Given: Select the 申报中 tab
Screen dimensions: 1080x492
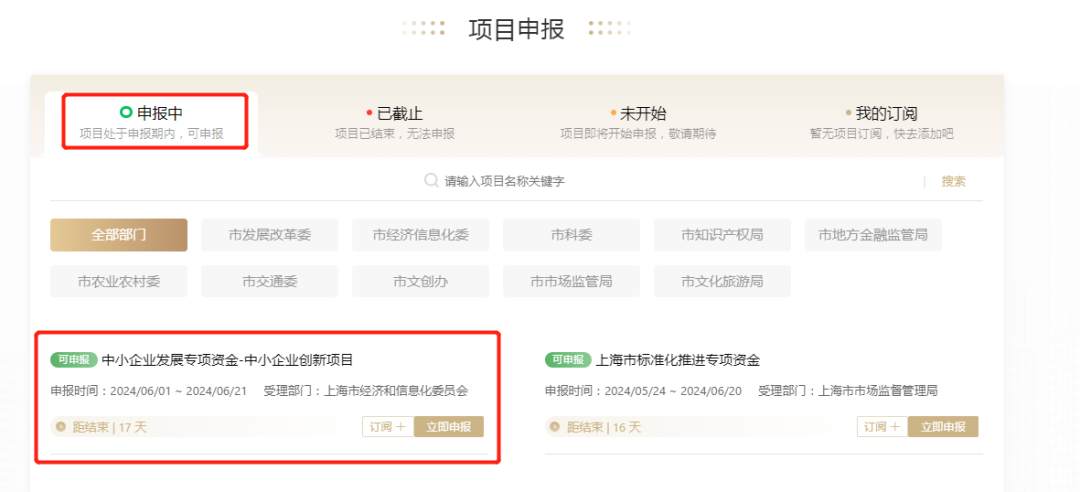Looking at the screenshot, I should pos(152,123).
